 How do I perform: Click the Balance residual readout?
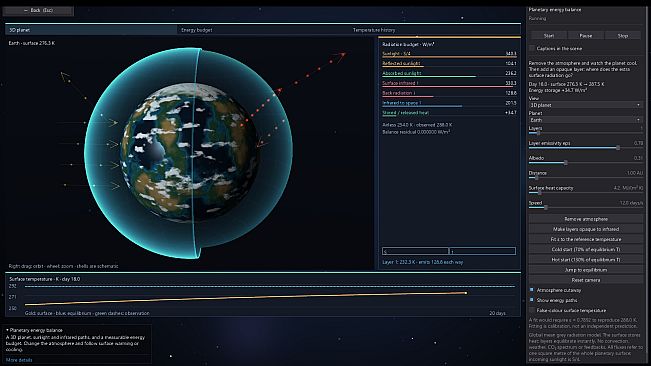tap(416, 132)
